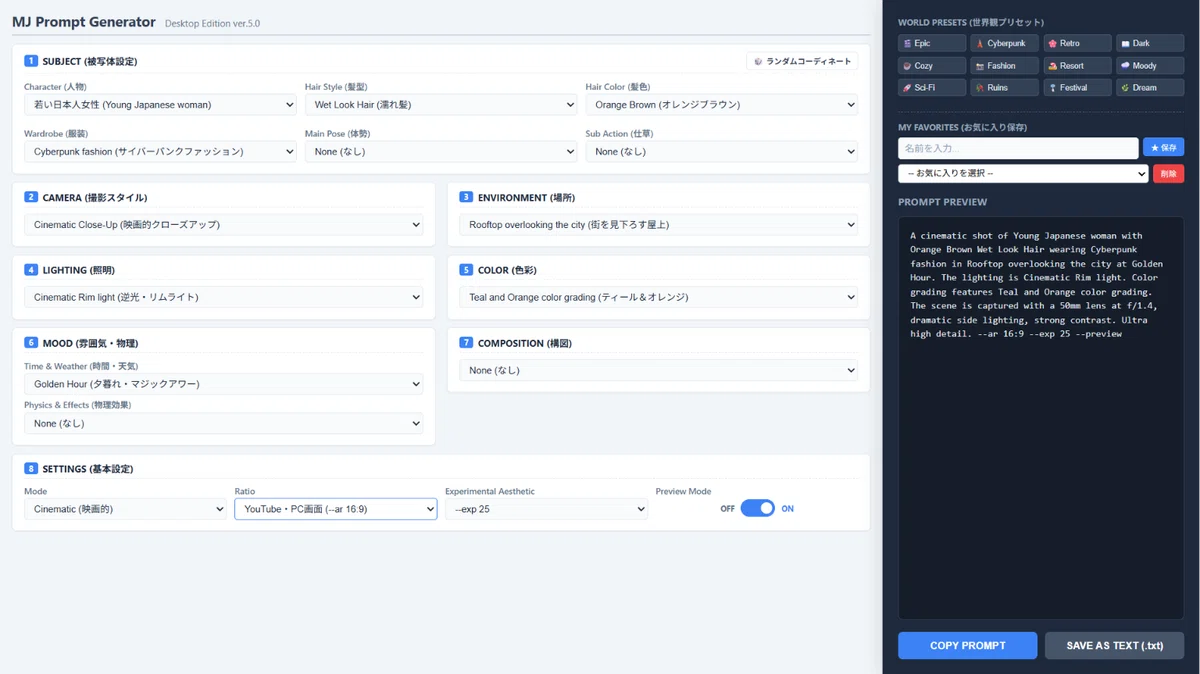Click the MJ Prompt Generator title
Image resolution: width=1200 pixels, height=674 pixels.
pyautogui.click(x=84, y=22)
